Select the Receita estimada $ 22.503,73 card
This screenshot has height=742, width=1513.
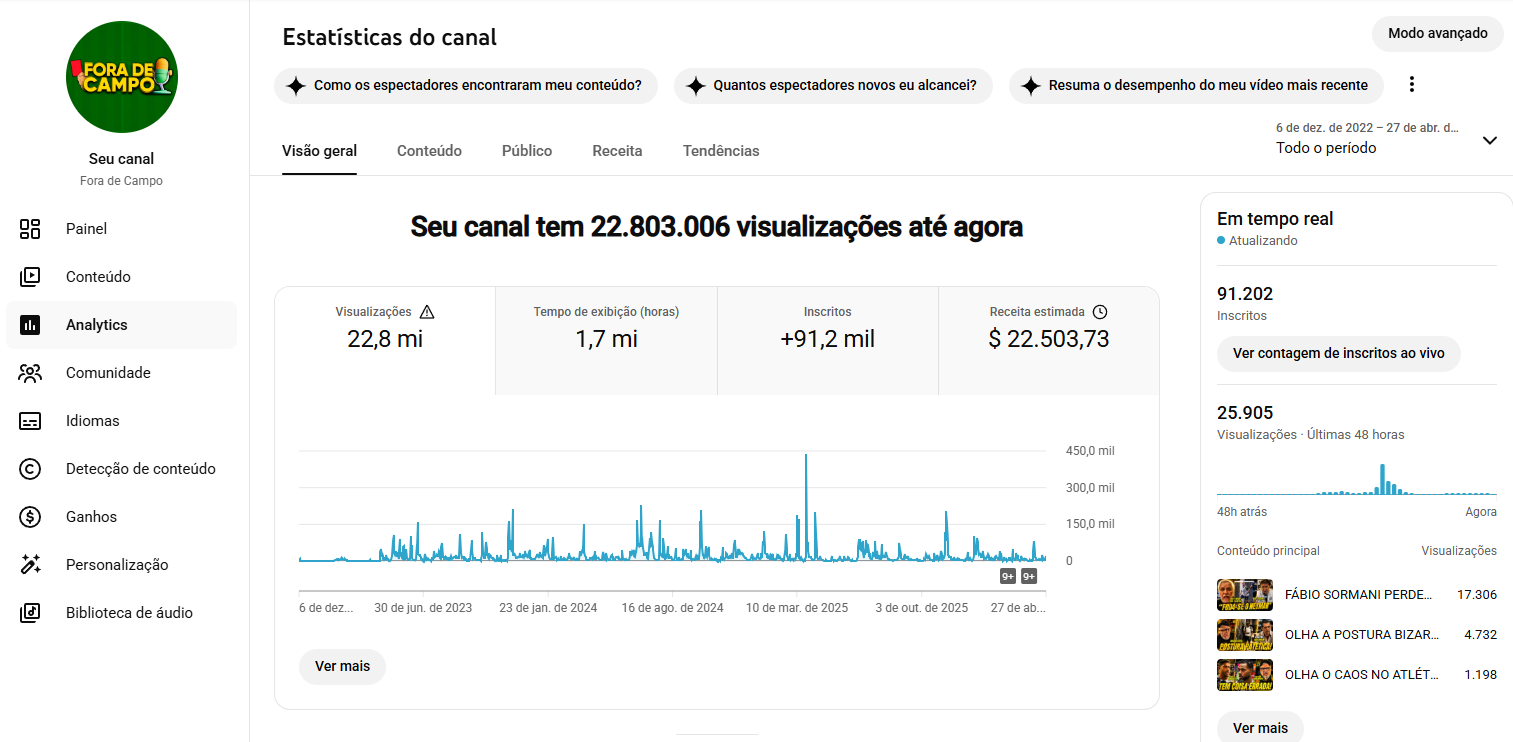click(x=1049, y=341)
